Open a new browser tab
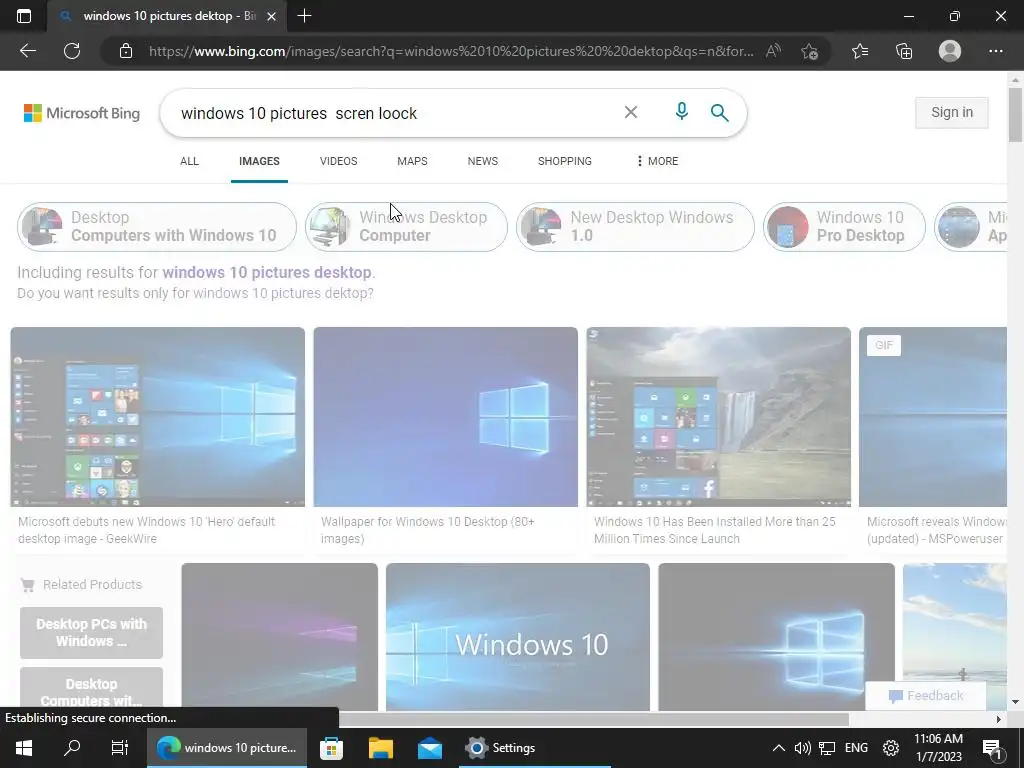1024x768 pixels. click(304, 16)
